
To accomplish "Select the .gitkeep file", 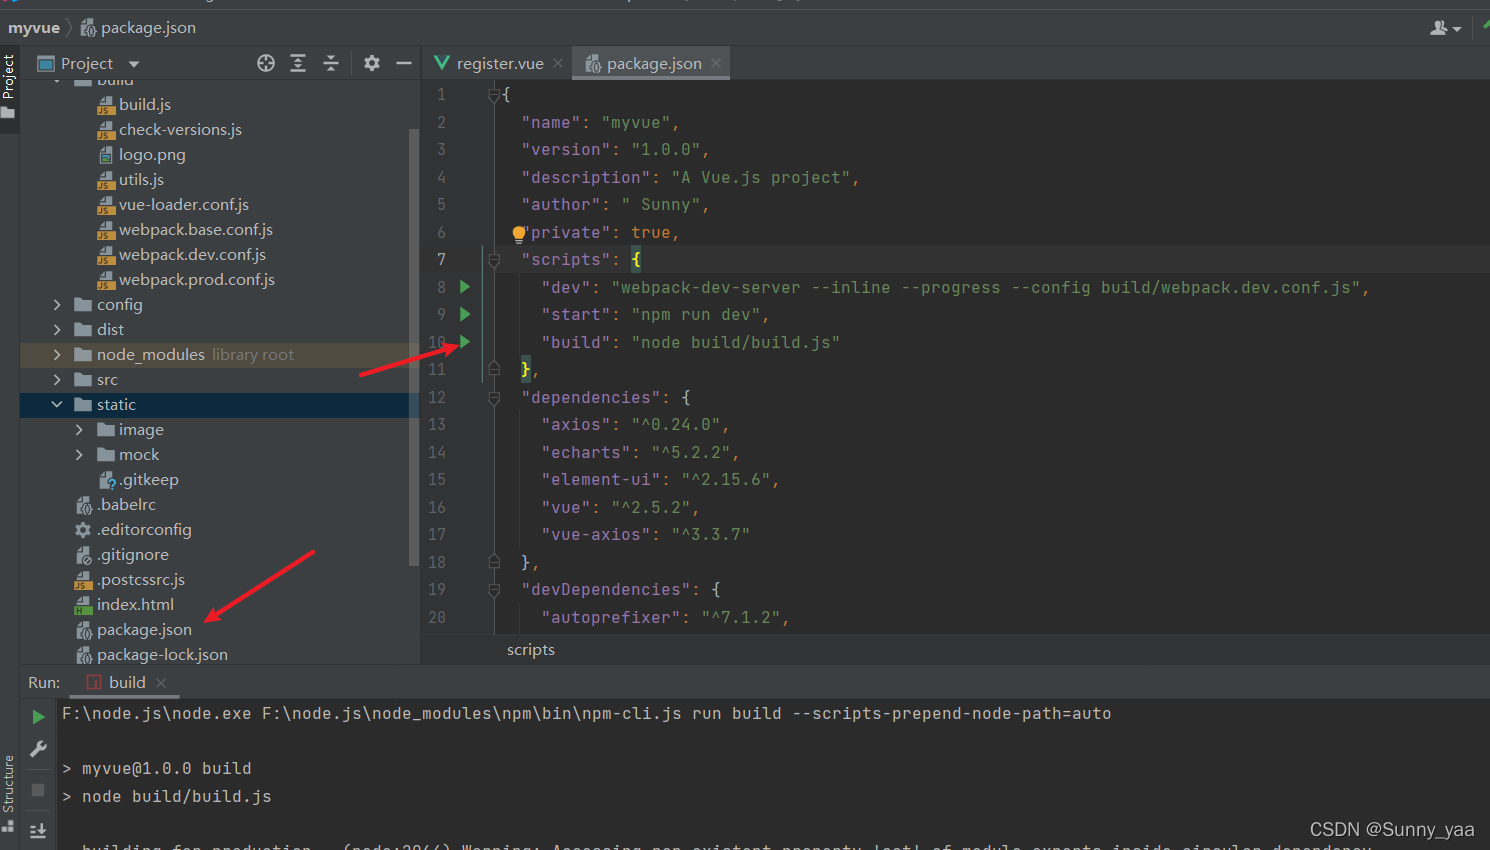I will [x=149, y=479].
